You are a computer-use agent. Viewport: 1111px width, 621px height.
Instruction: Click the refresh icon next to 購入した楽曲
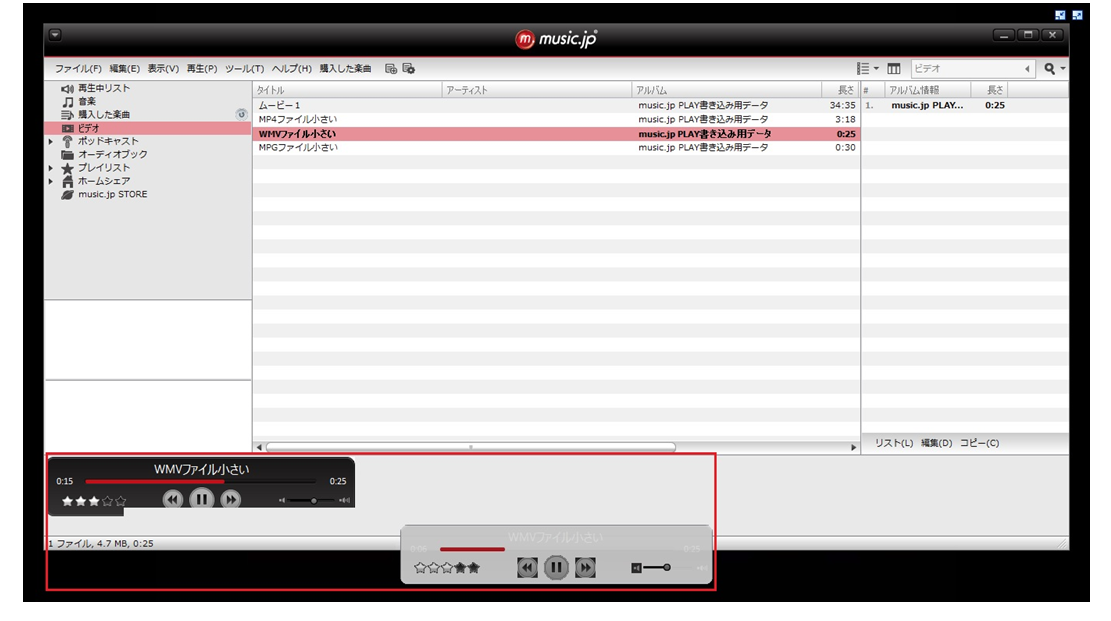click(241, 115)
